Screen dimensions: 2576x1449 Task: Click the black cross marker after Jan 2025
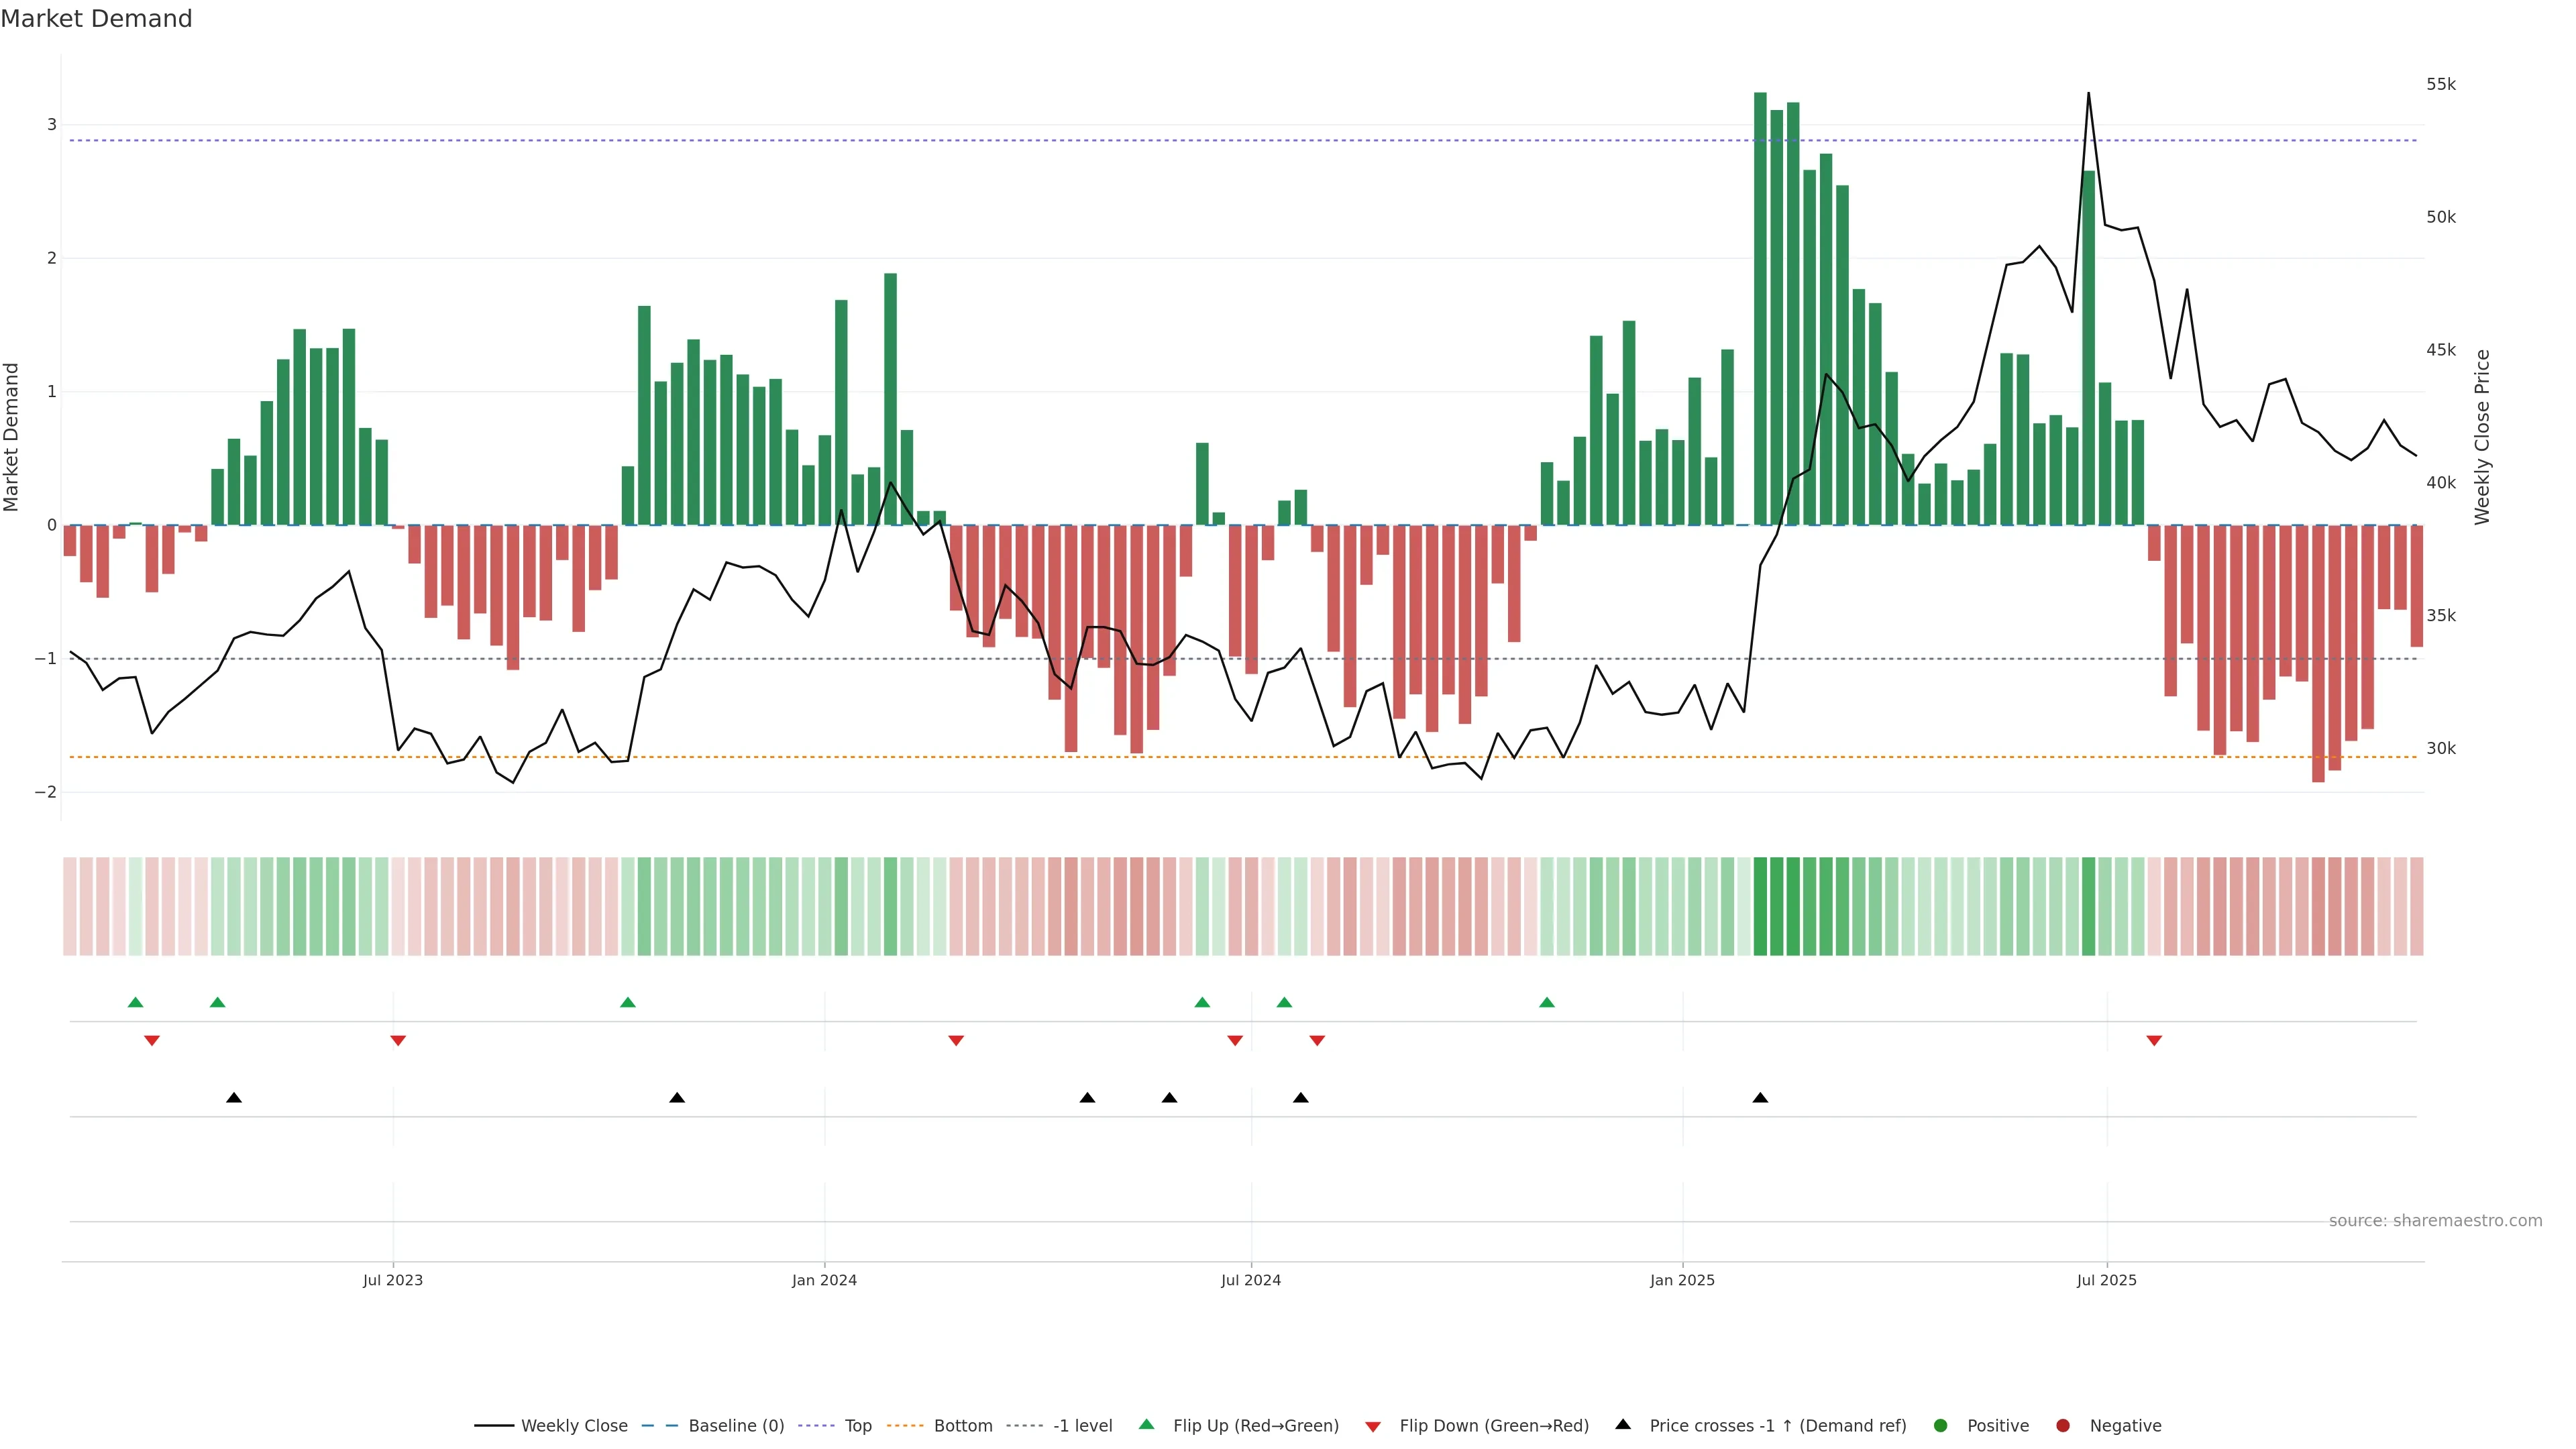coord(1760,1098)
